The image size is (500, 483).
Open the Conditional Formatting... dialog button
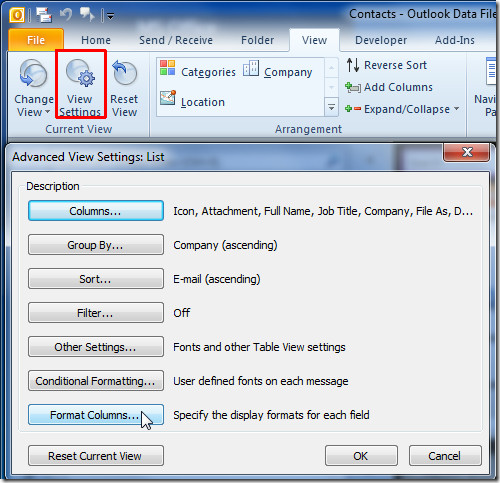pyautogui.click(x=96, y=381)
